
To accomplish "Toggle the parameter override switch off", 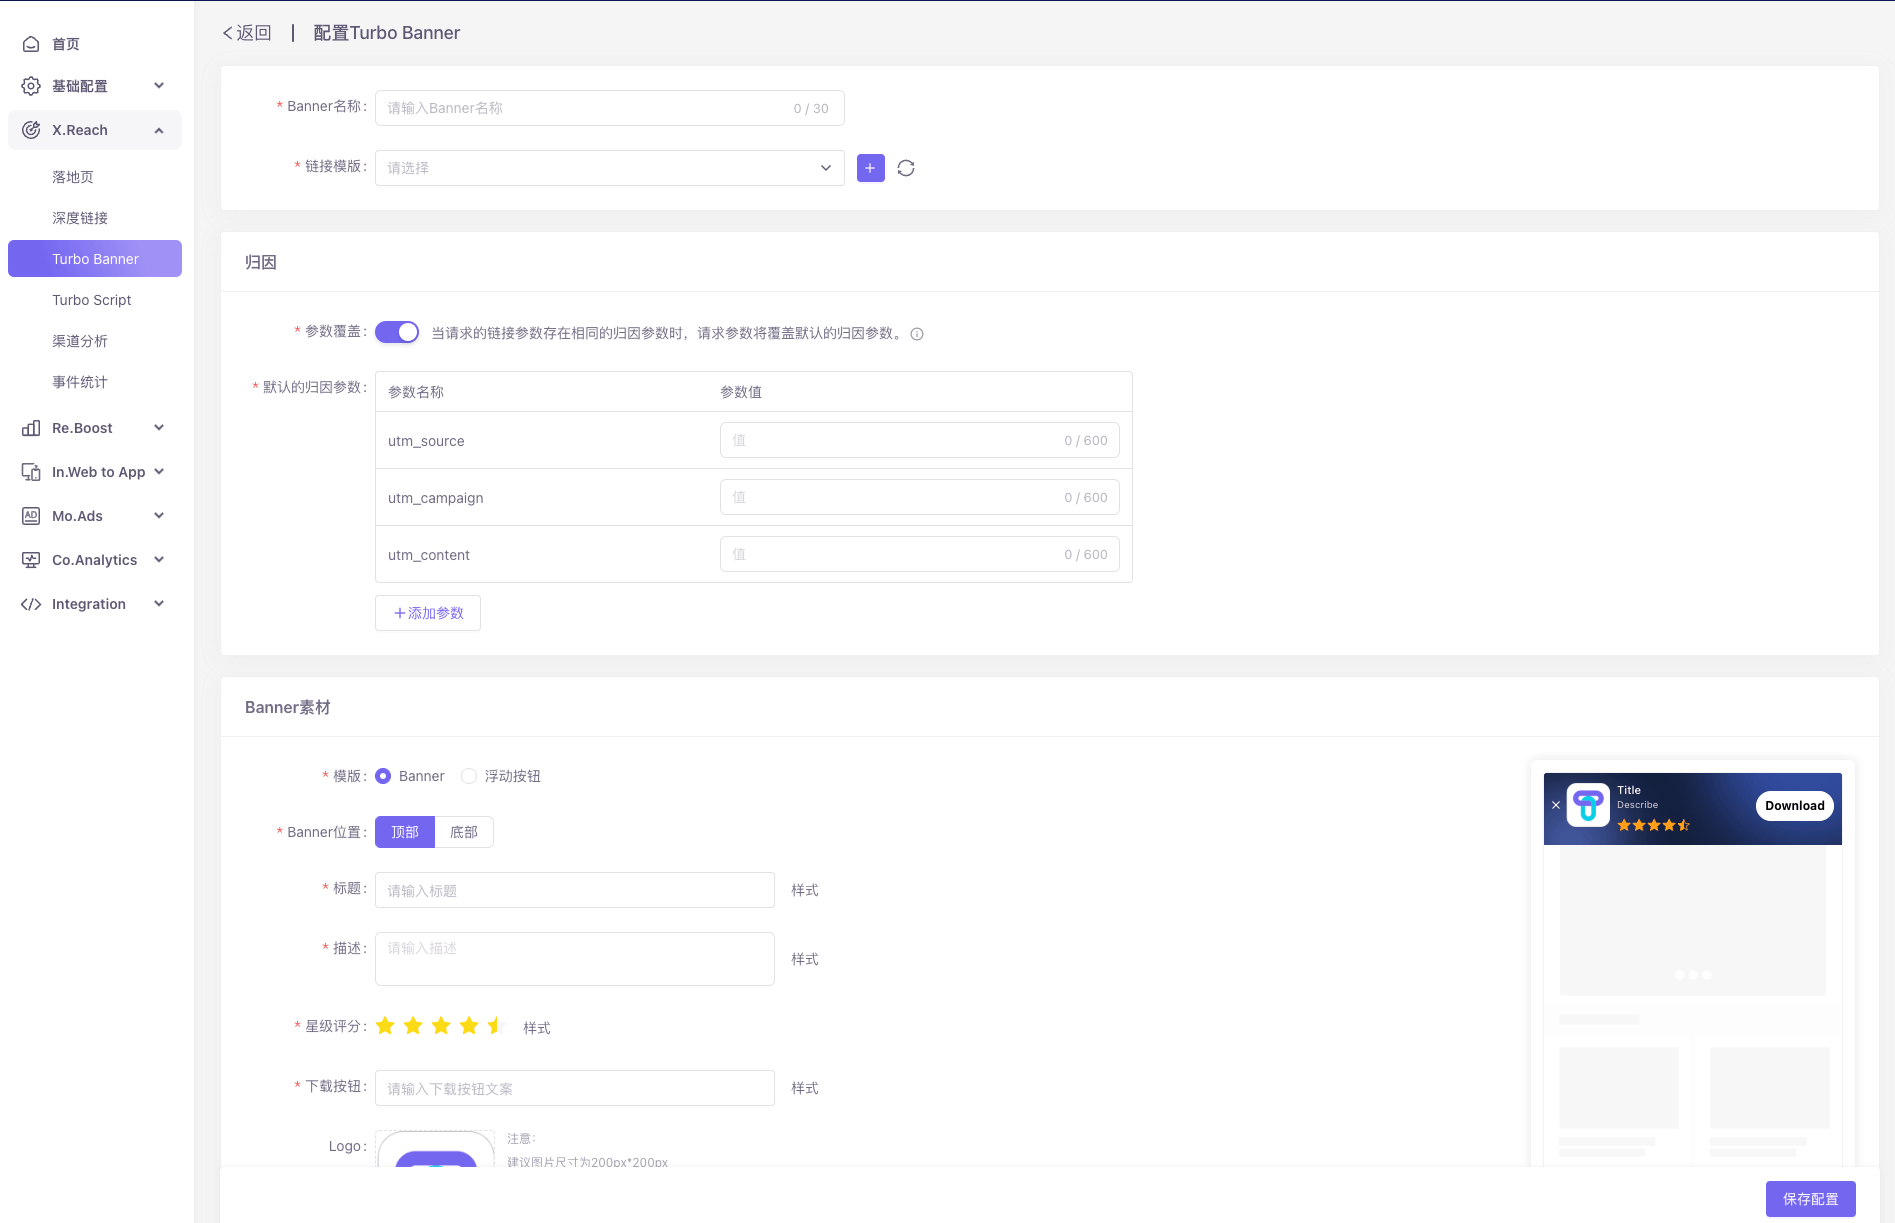I will click(397, 332).
